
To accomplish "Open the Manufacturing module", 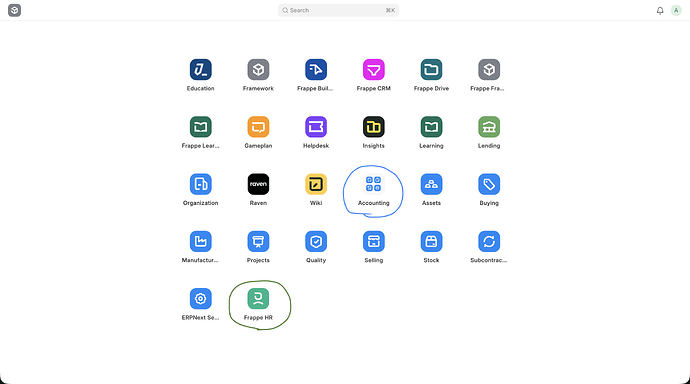I will [x=201, y=241].
